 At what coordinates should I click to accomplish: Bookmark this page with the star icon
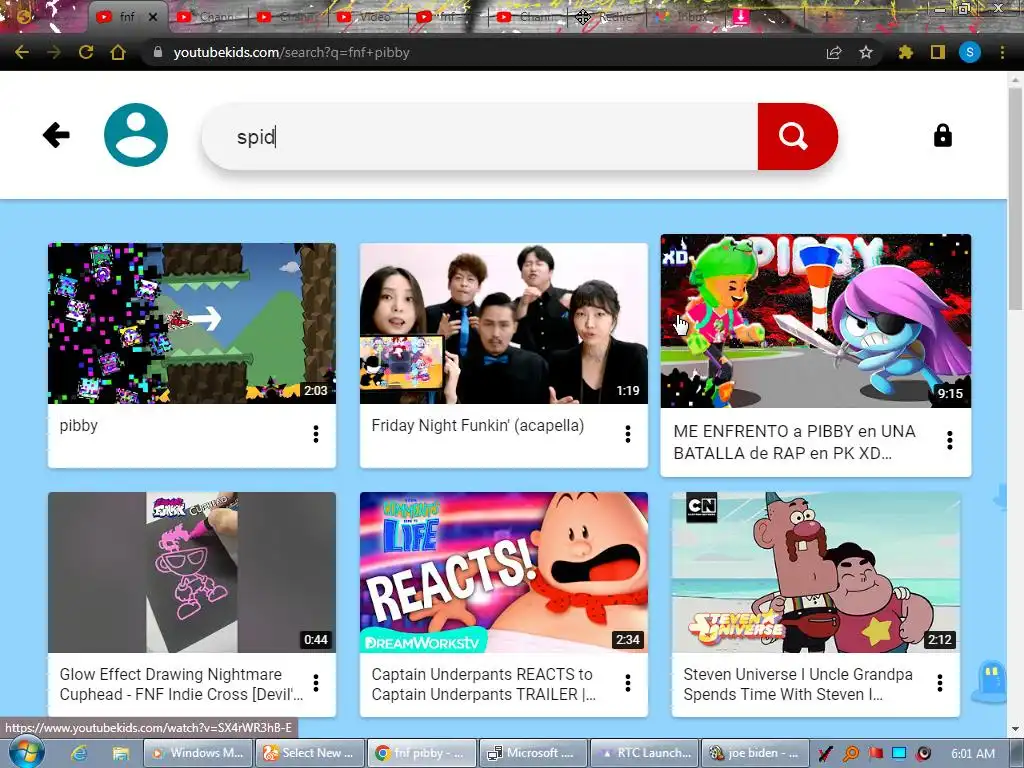[x=866, y=52]
